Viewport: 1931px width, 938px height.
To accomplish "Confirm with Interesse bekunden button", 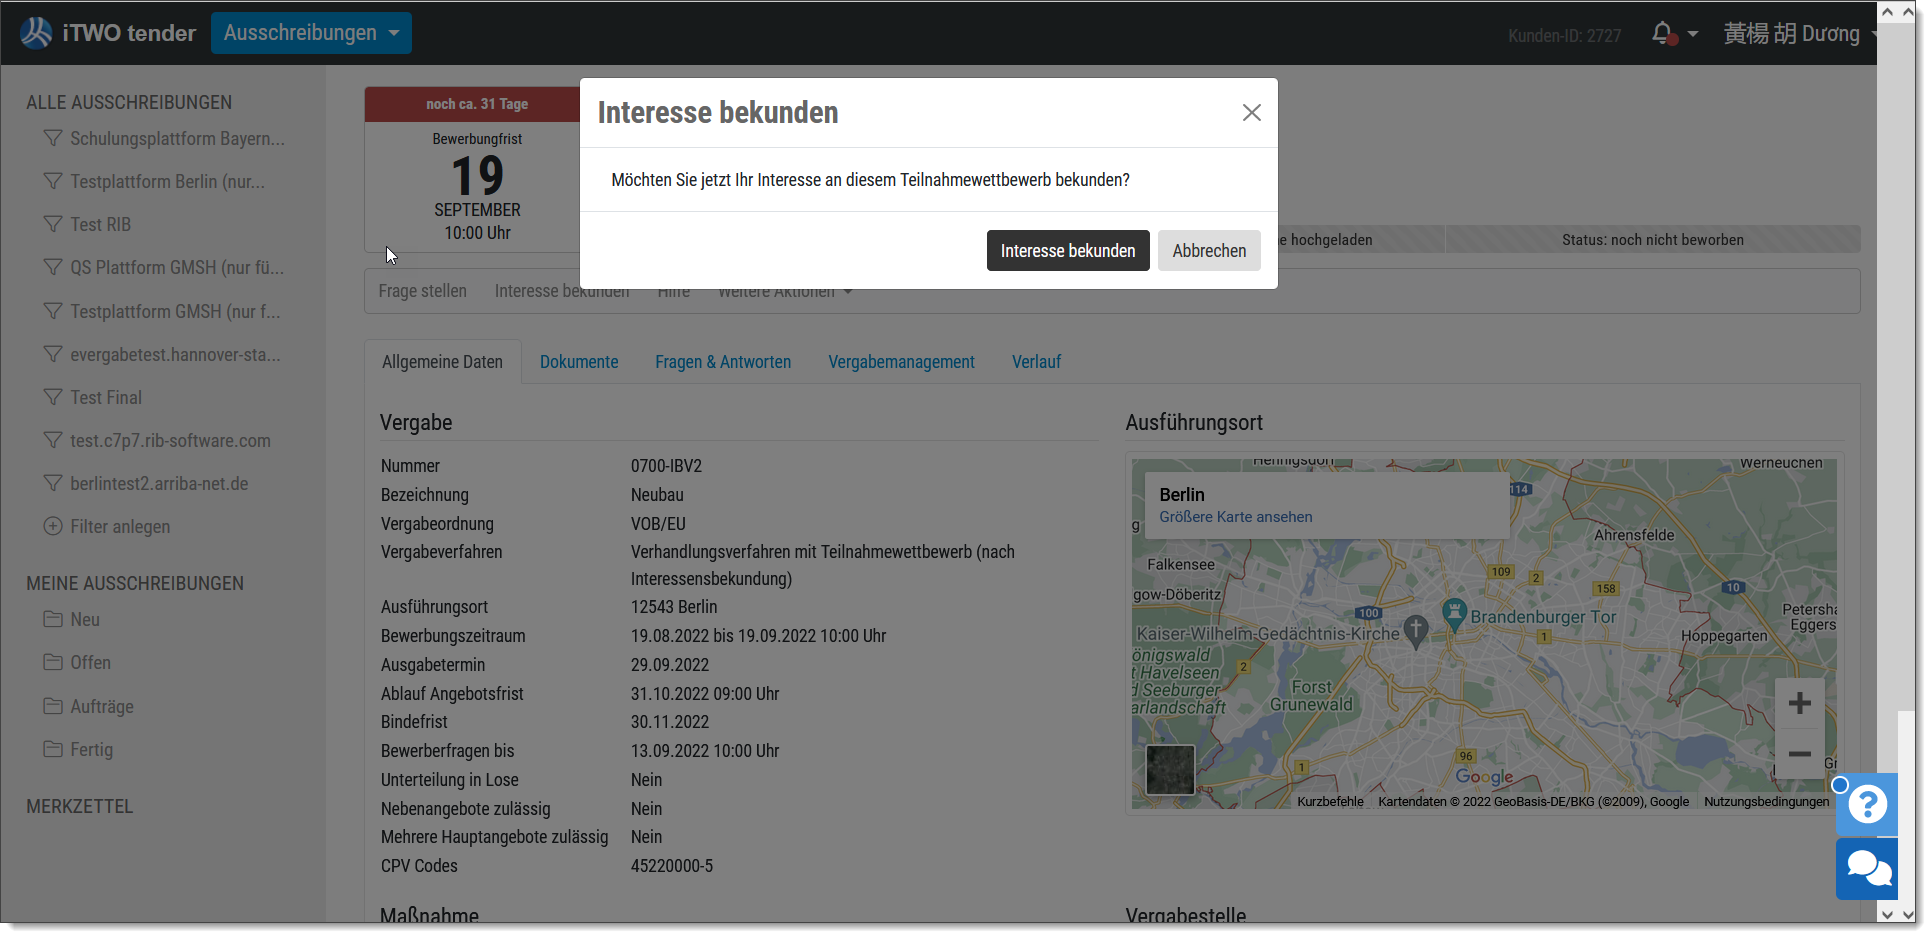I will [x=1067, y=251].
